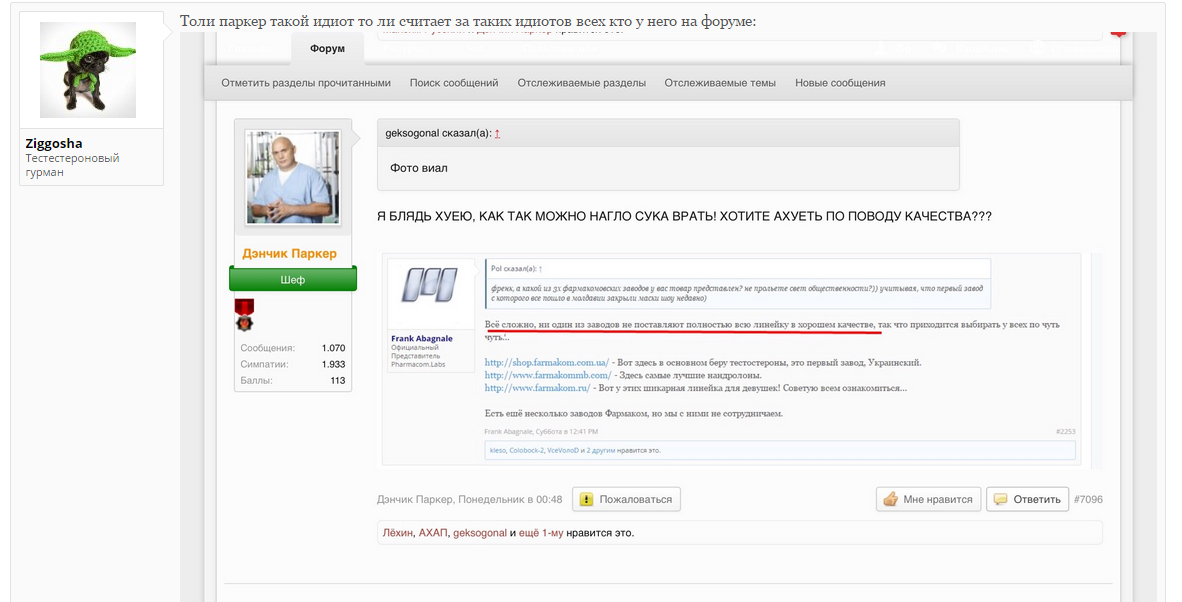Image resolution: width=1182 pixels, height=602 pixels.
Task: Click Дэнчик Паркер's profile photo
Action: coord(292,179)
